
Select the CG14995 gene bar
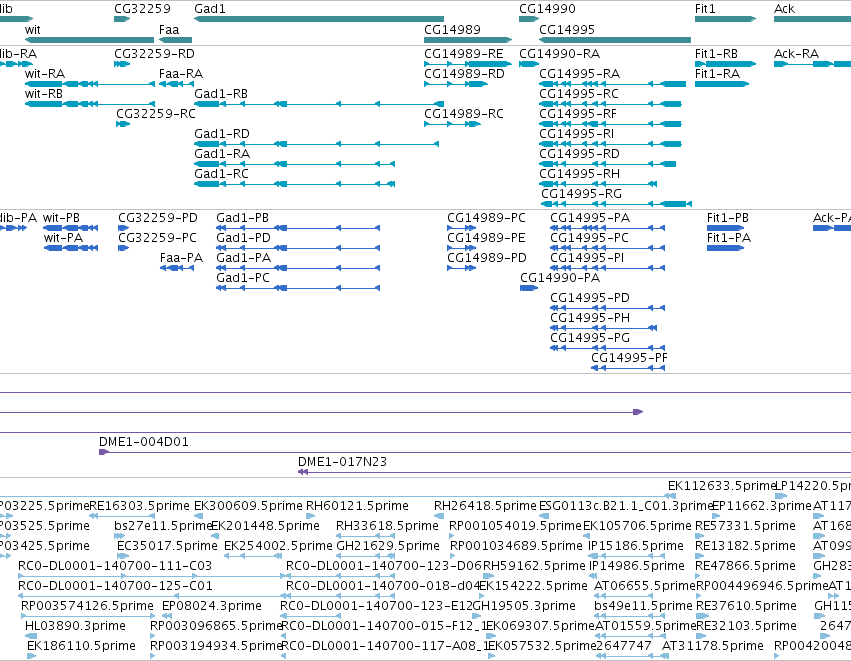615,40
